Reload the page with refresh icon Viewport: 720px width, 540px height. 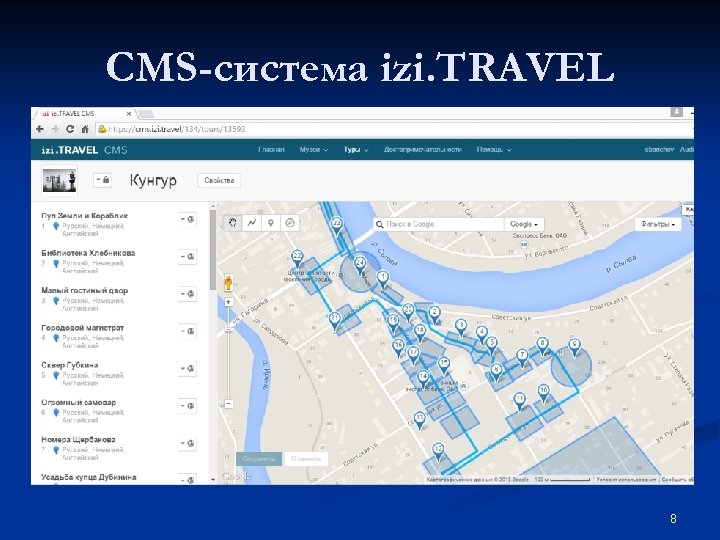[70, 129]
